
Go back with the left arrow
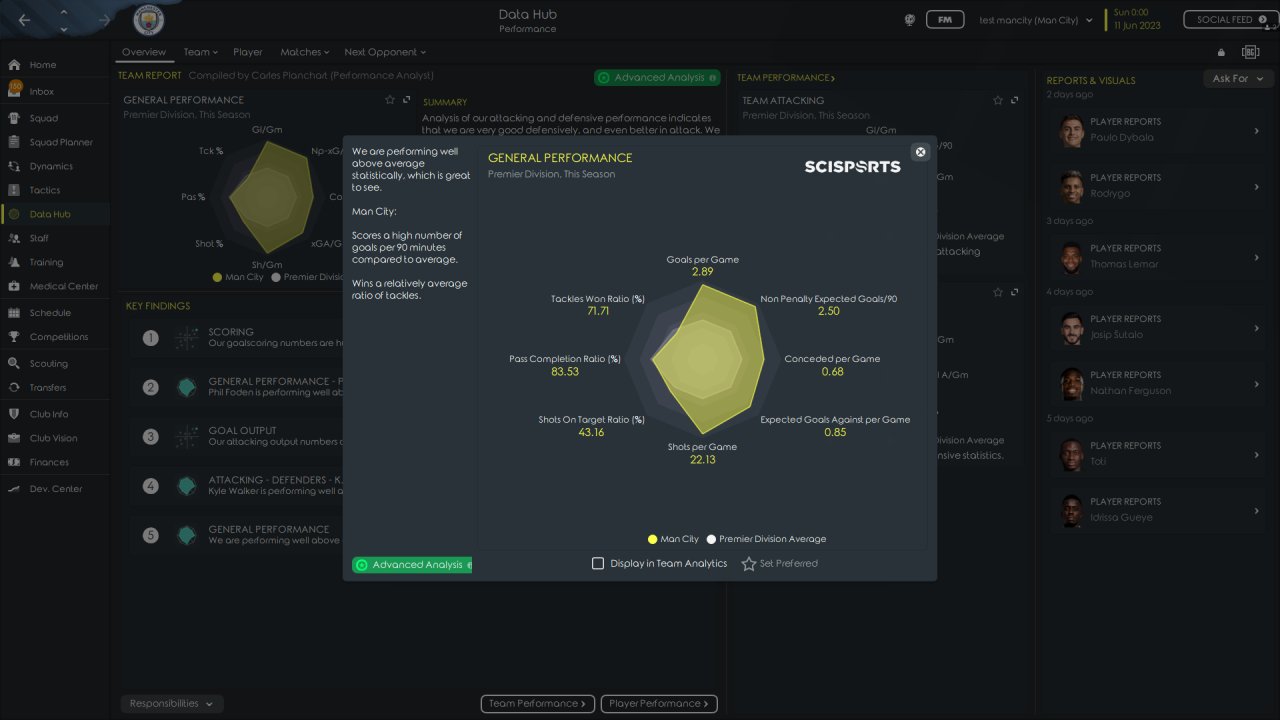[24, 20]
